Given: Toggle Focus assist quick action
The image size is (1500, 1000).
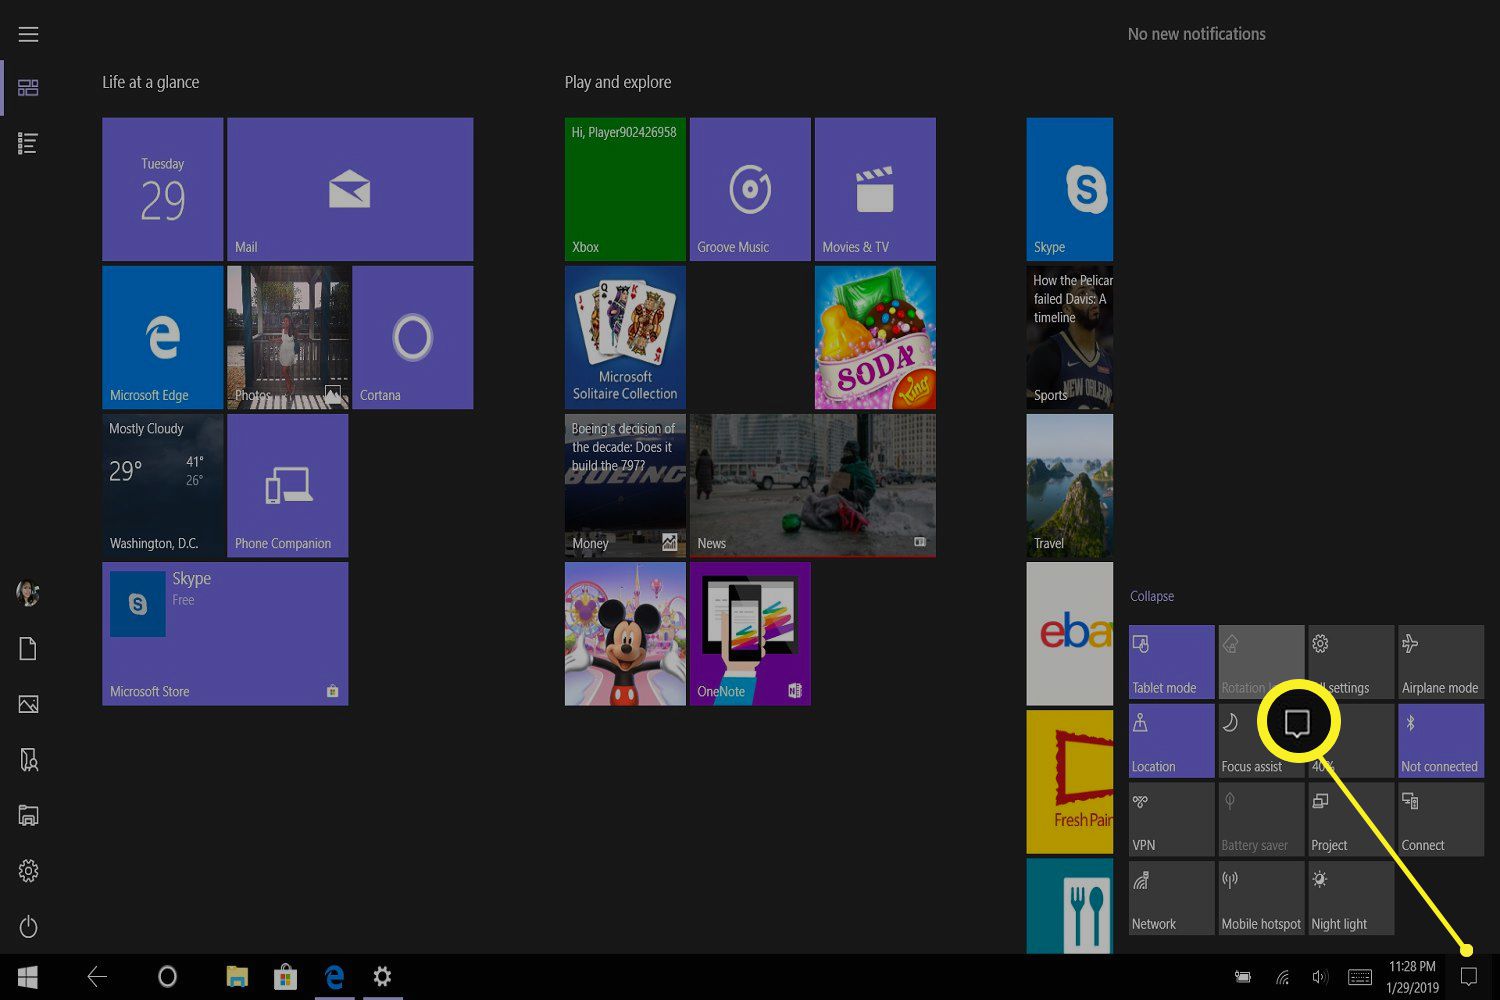Looking at the screenshot, I should pyautogui.click(x=1261, y=741).
